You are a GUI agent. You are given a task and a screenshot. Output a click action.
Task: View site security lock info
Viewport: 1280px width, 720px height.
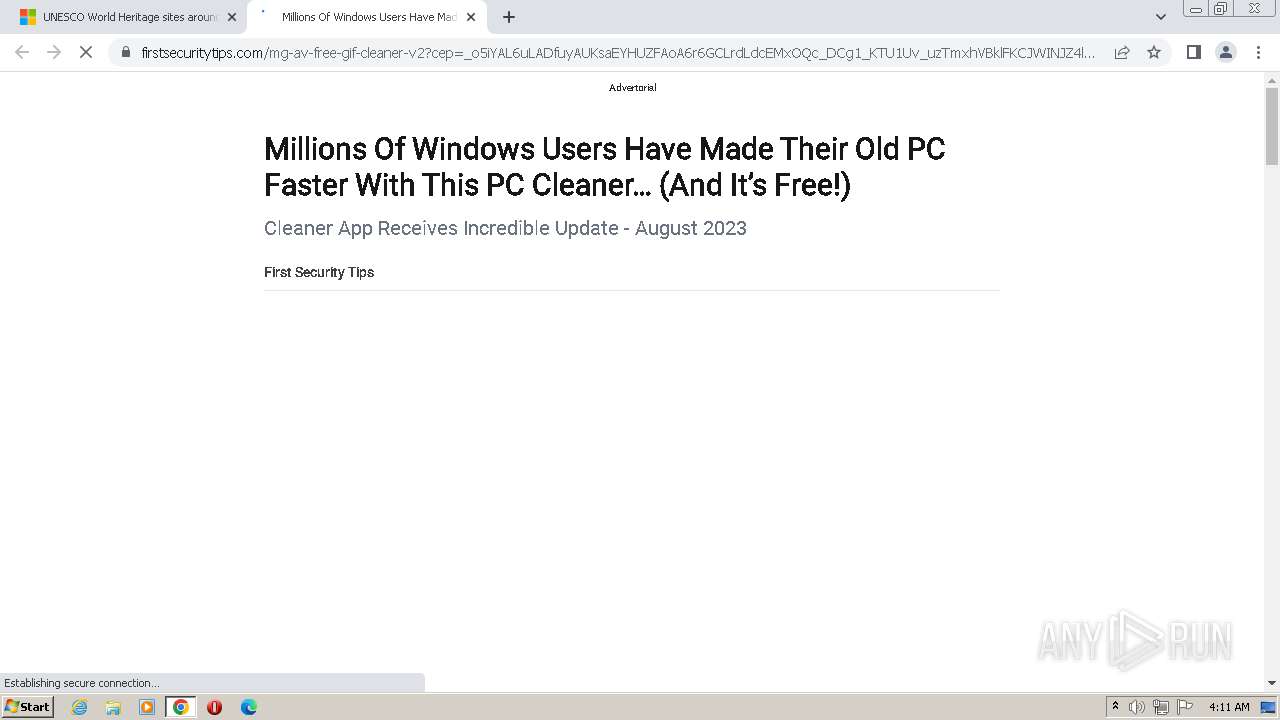click(125, 52)
